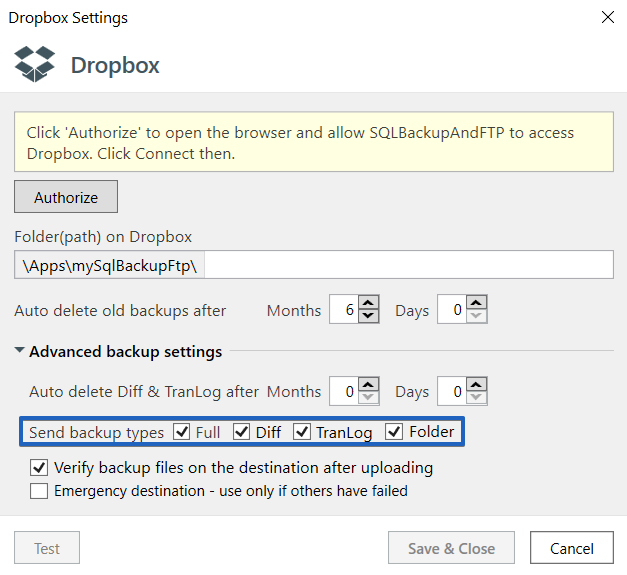627x575 pixels.
Task: Click the Dropbox logo icon
Action: point(34,64)
